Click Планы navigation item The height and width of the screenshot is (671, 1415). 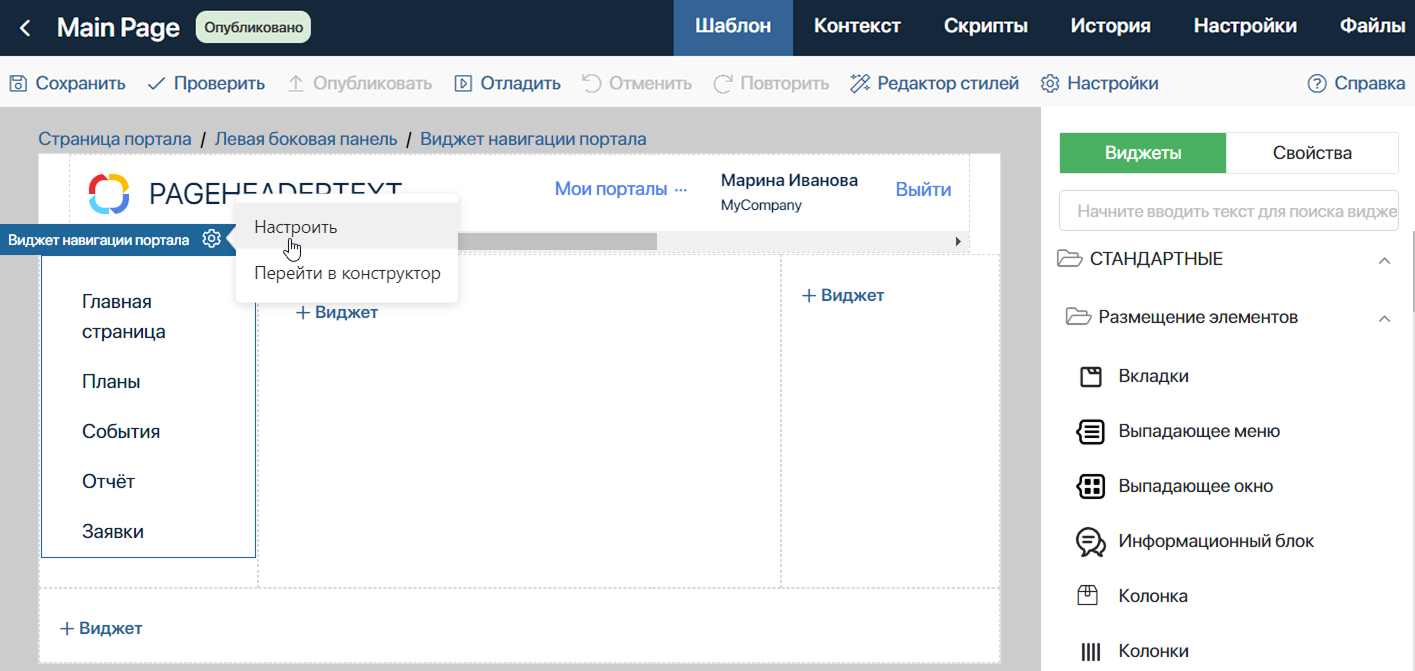(111, 381)
